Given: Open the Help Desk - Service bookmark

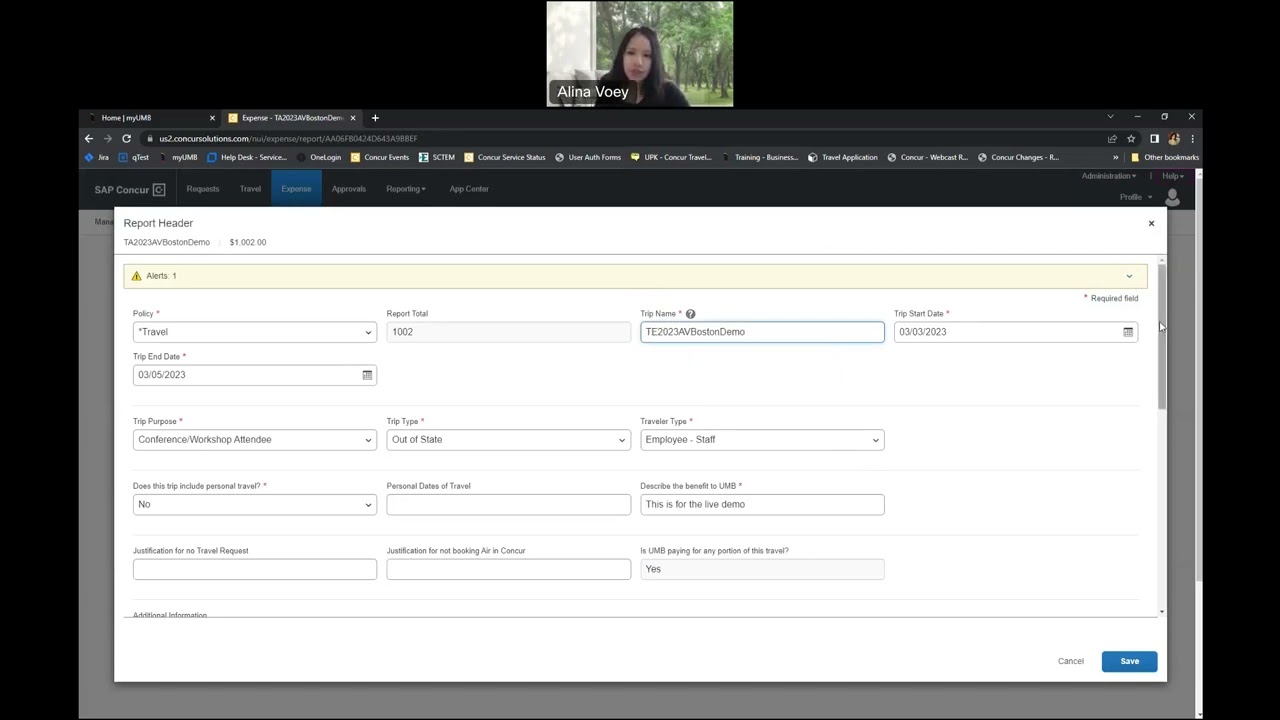Looking at the screenshot, I should 246,157.
